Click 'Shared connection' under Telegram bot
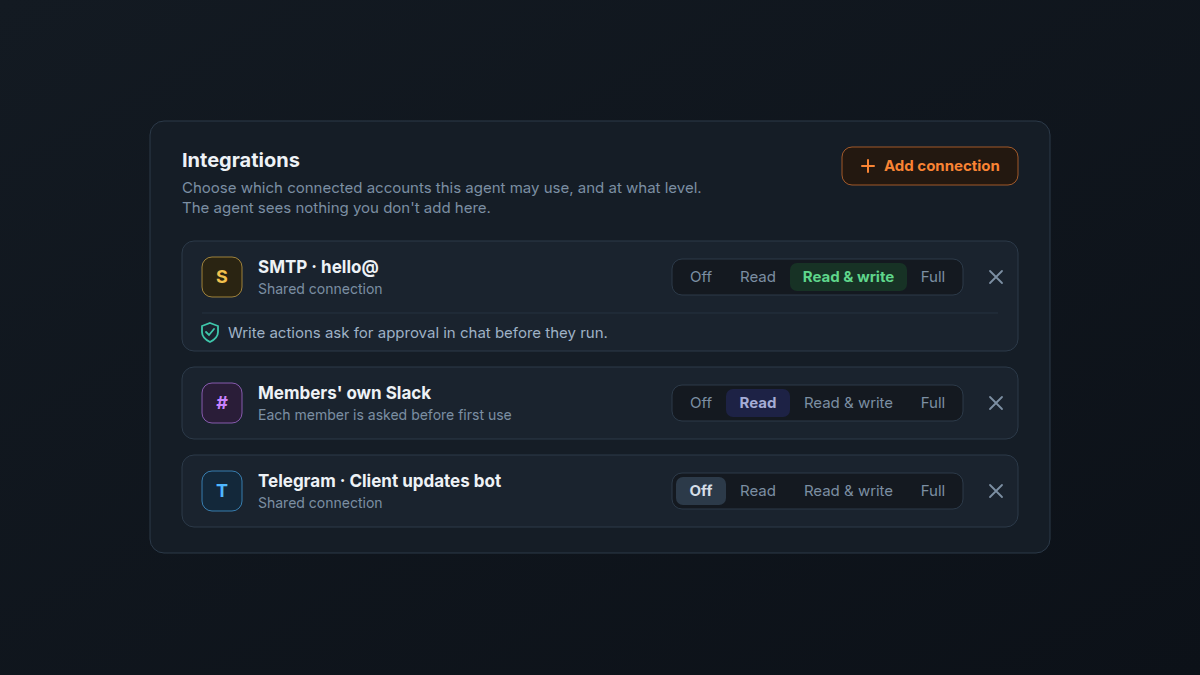Screen dimensions: 1200x675 [320, 503]
